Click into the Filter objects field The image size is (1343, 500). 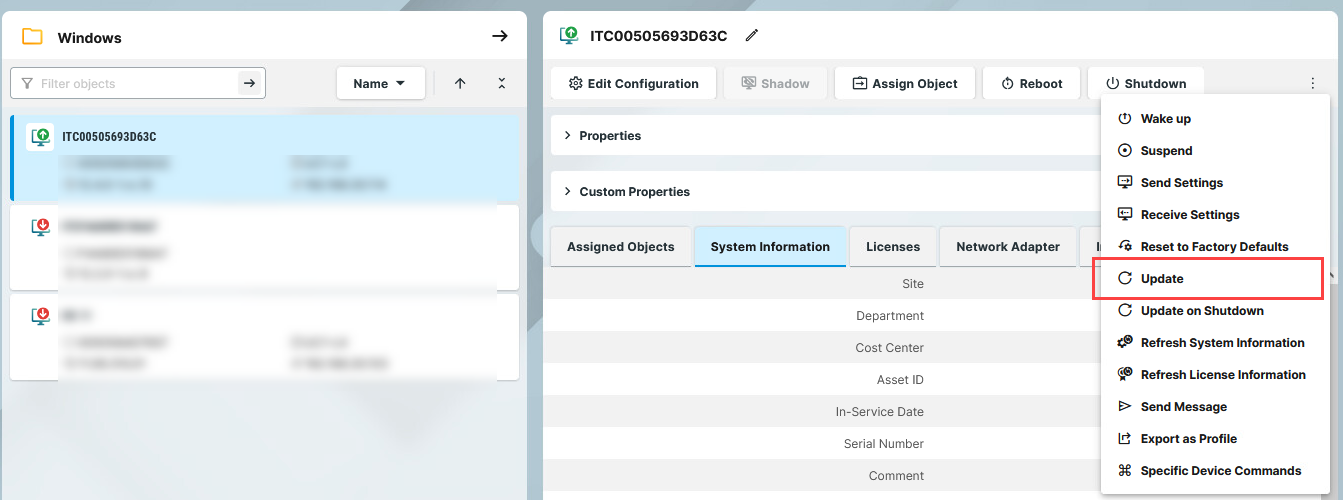point(135,84)
